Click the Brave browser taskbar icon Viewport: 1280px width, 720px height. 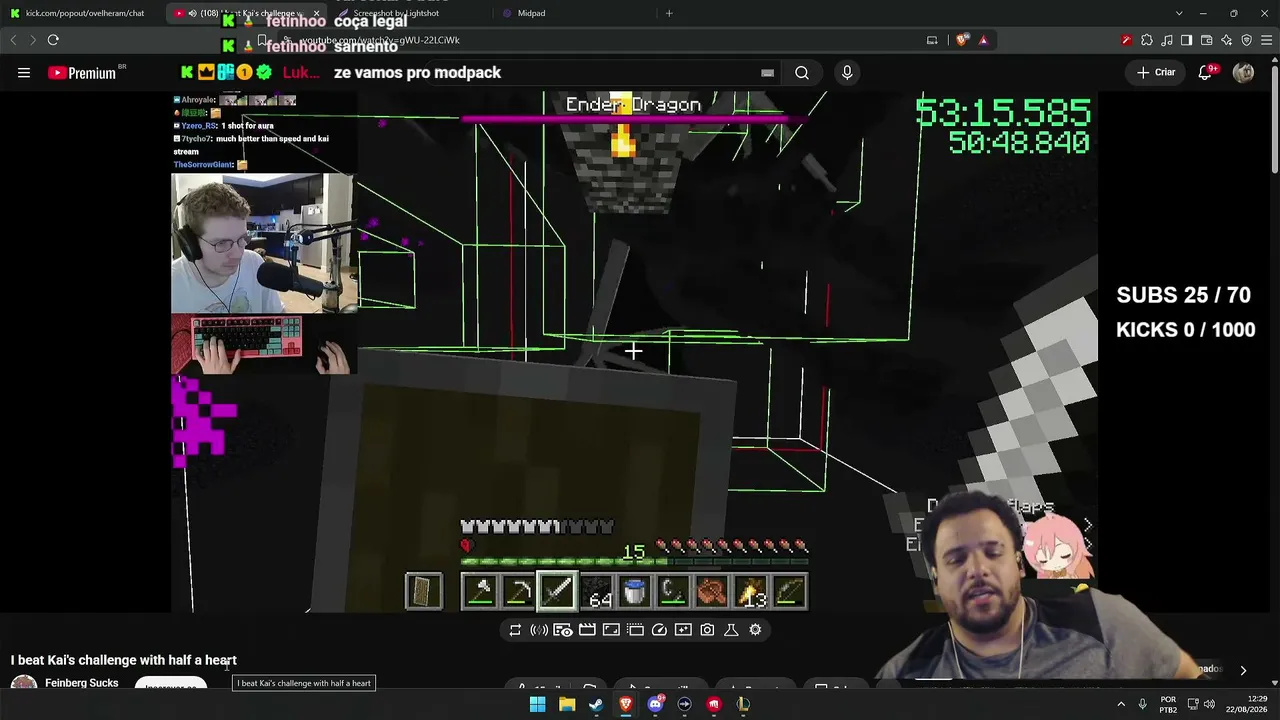coord(626,704)
